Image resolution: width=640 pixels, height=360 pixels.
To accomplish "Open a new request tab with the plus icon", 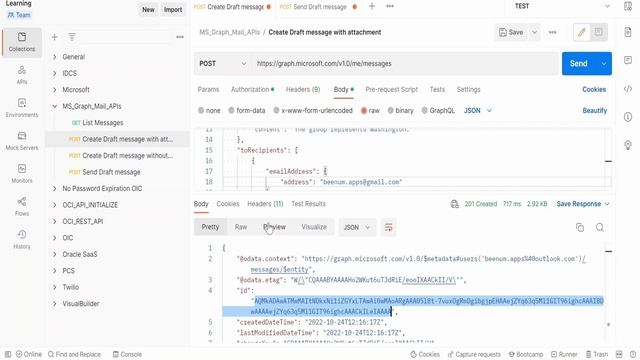I will [372, 6].
